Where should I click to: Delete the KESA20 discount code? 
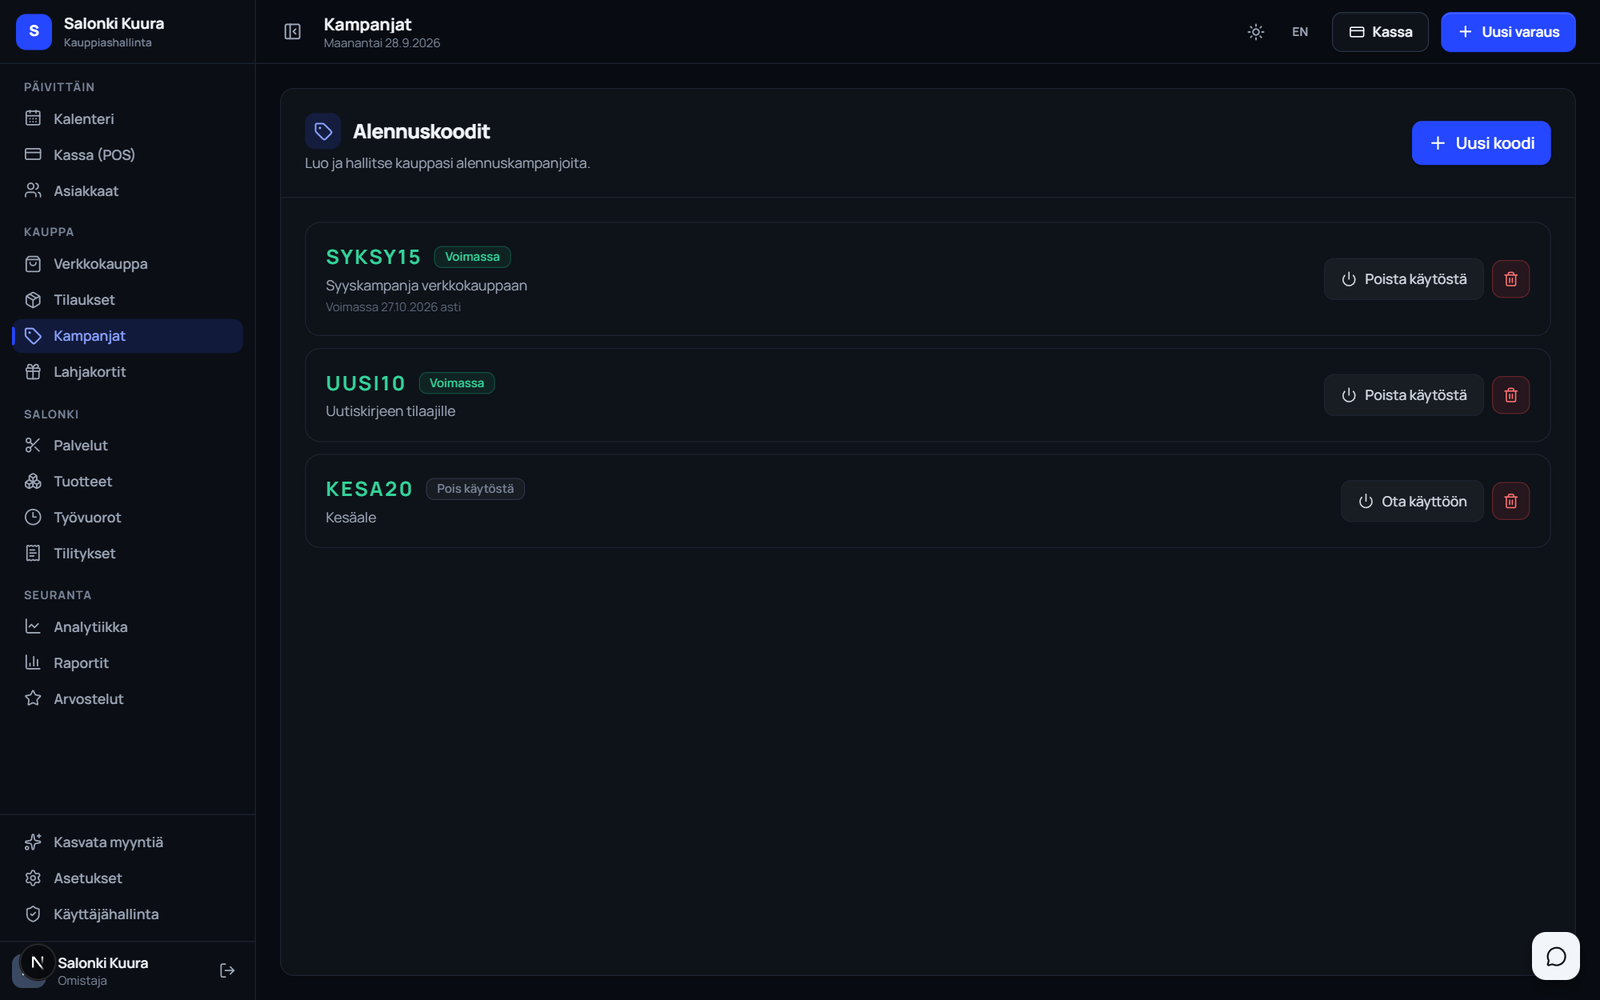pyautogui.click(x=1511, y=501)
